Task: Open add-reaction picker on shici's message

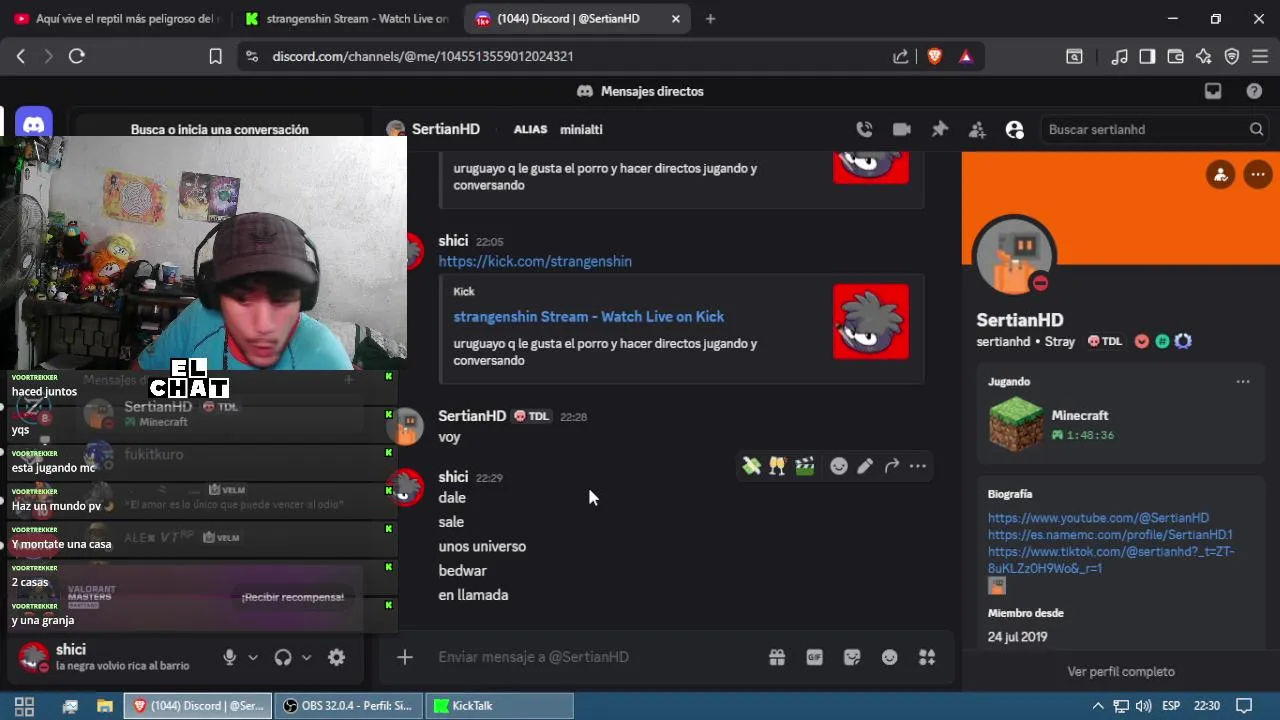Action: coord(838,465)
